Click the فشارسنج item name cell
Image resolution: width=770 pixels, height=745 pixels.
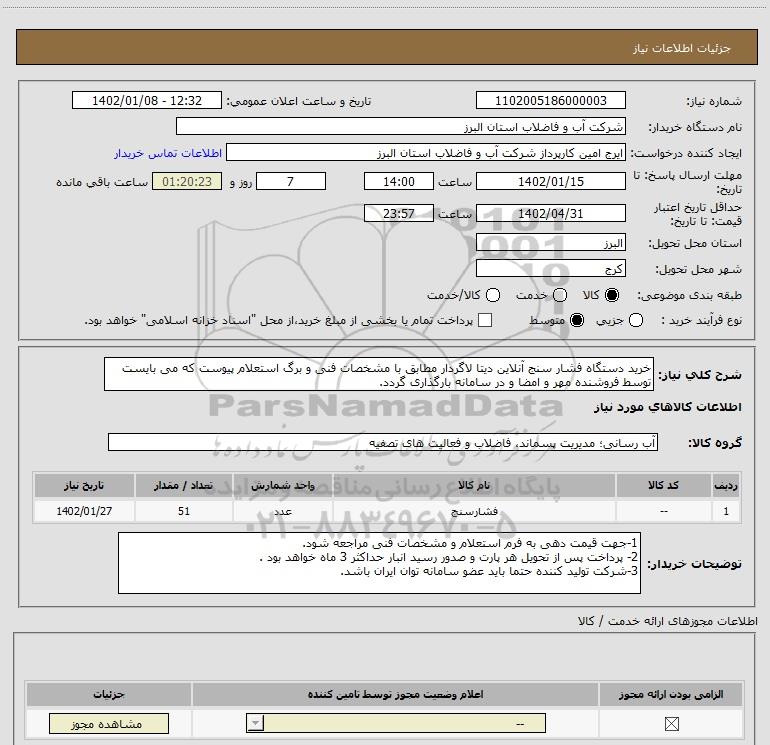click(x=474, y=511)
